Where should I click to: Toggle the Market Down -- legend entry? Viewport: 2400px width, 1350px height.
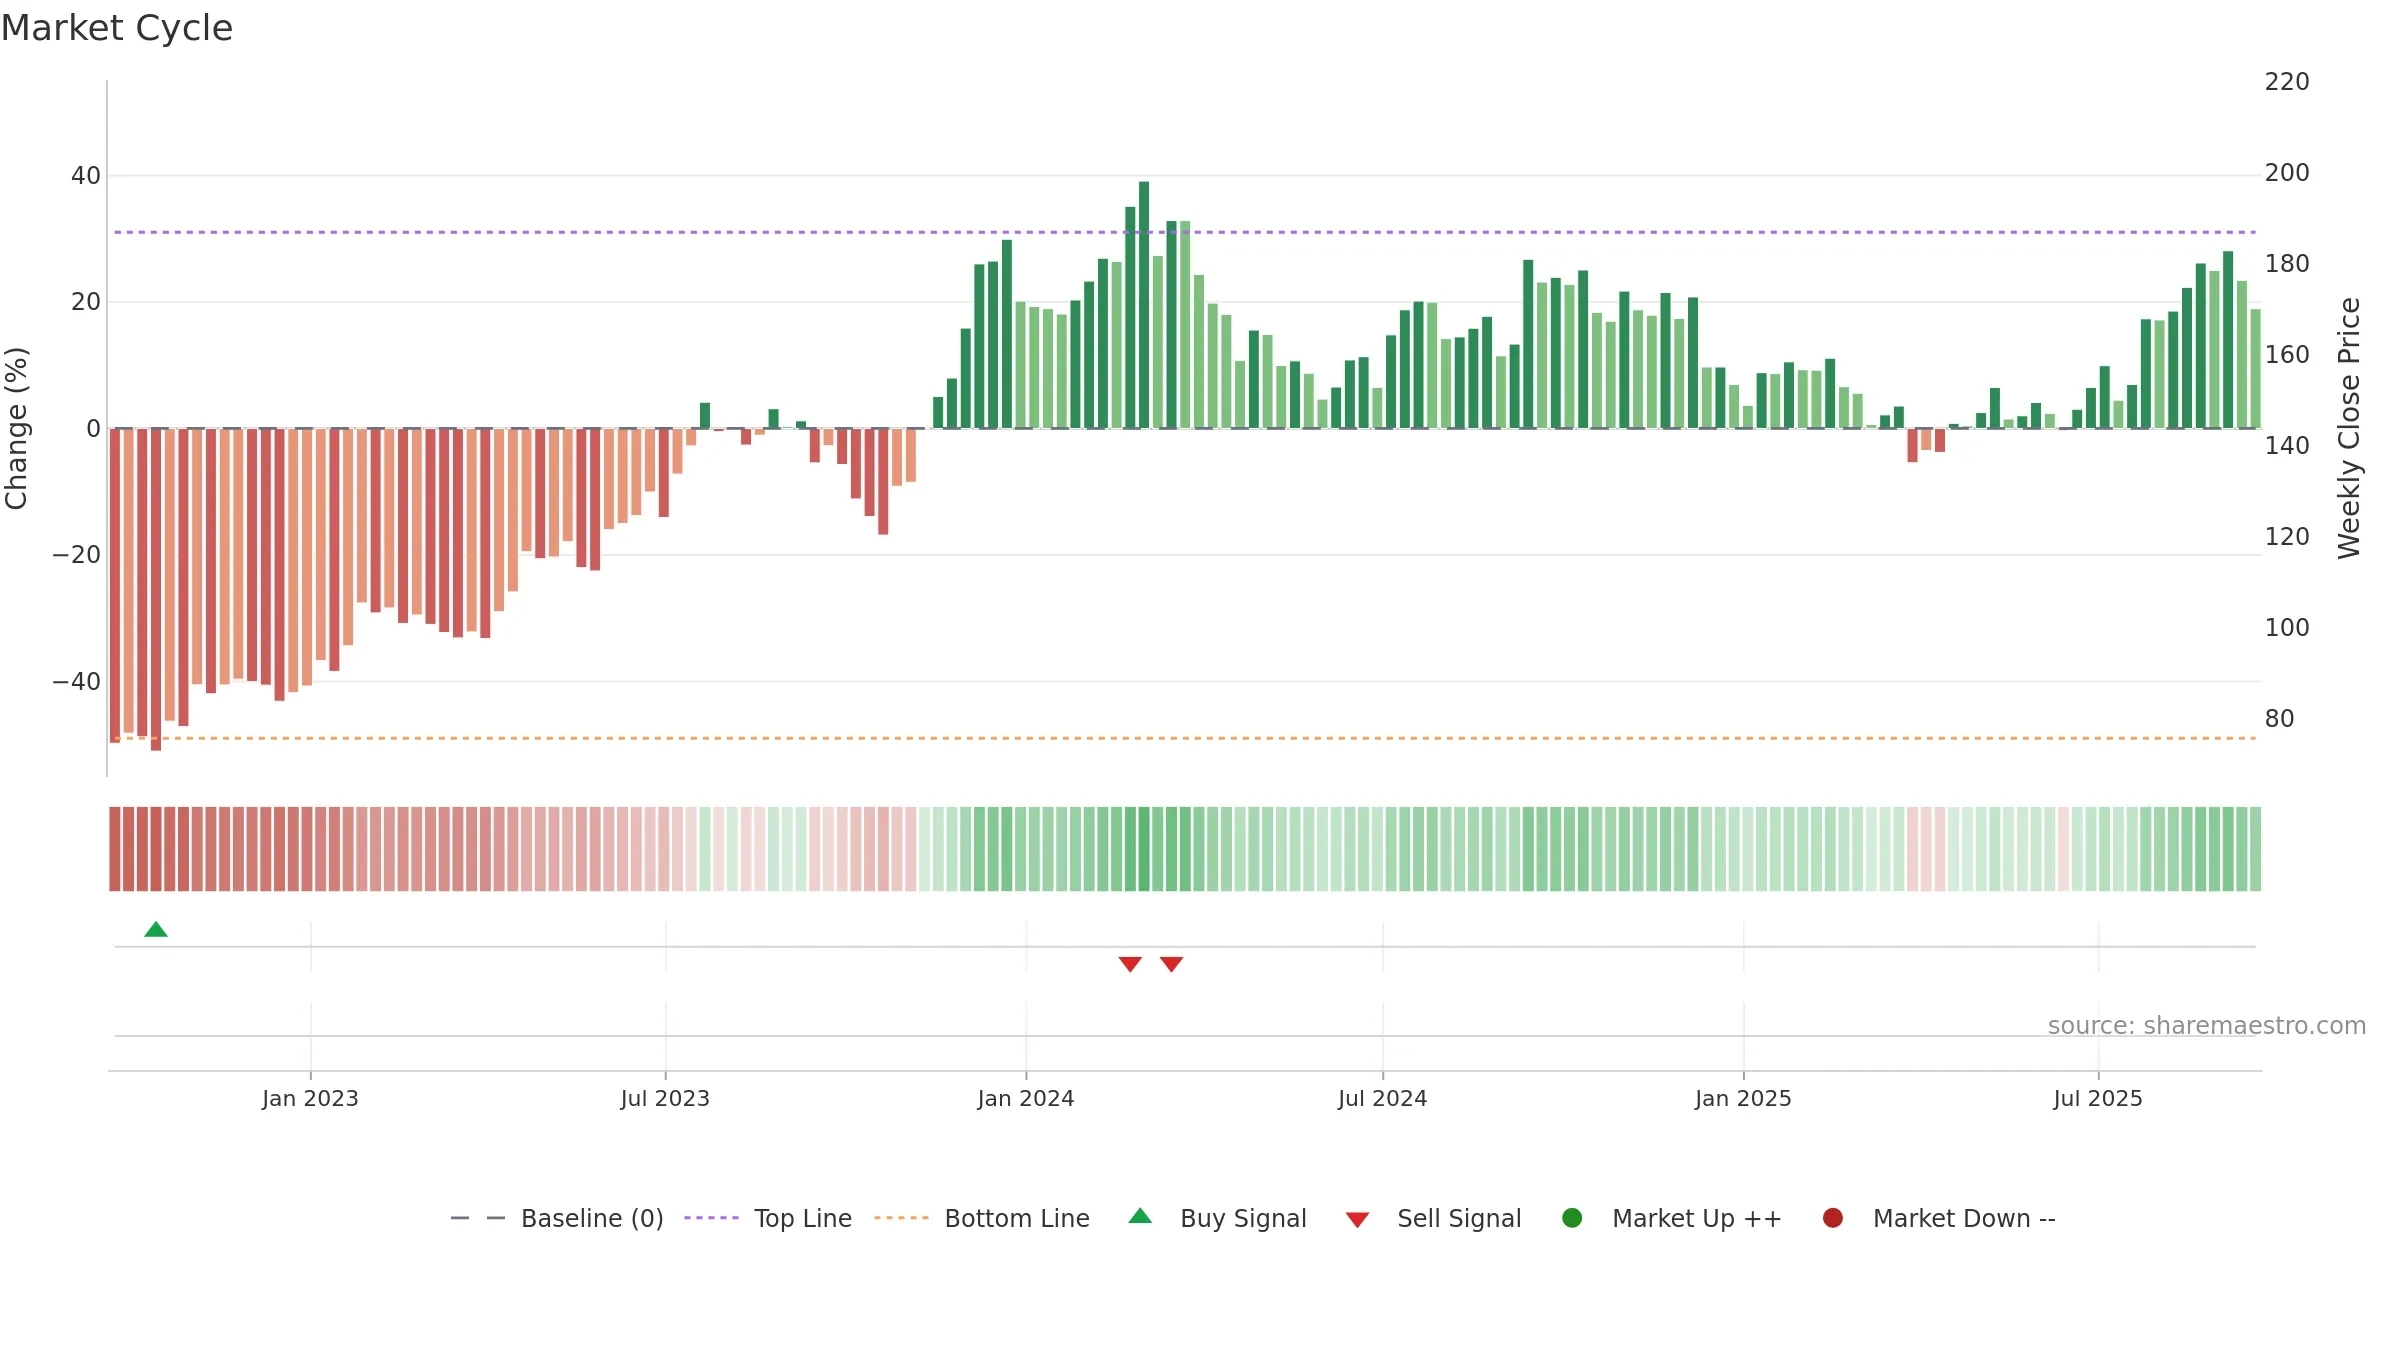point(1939,1218)
